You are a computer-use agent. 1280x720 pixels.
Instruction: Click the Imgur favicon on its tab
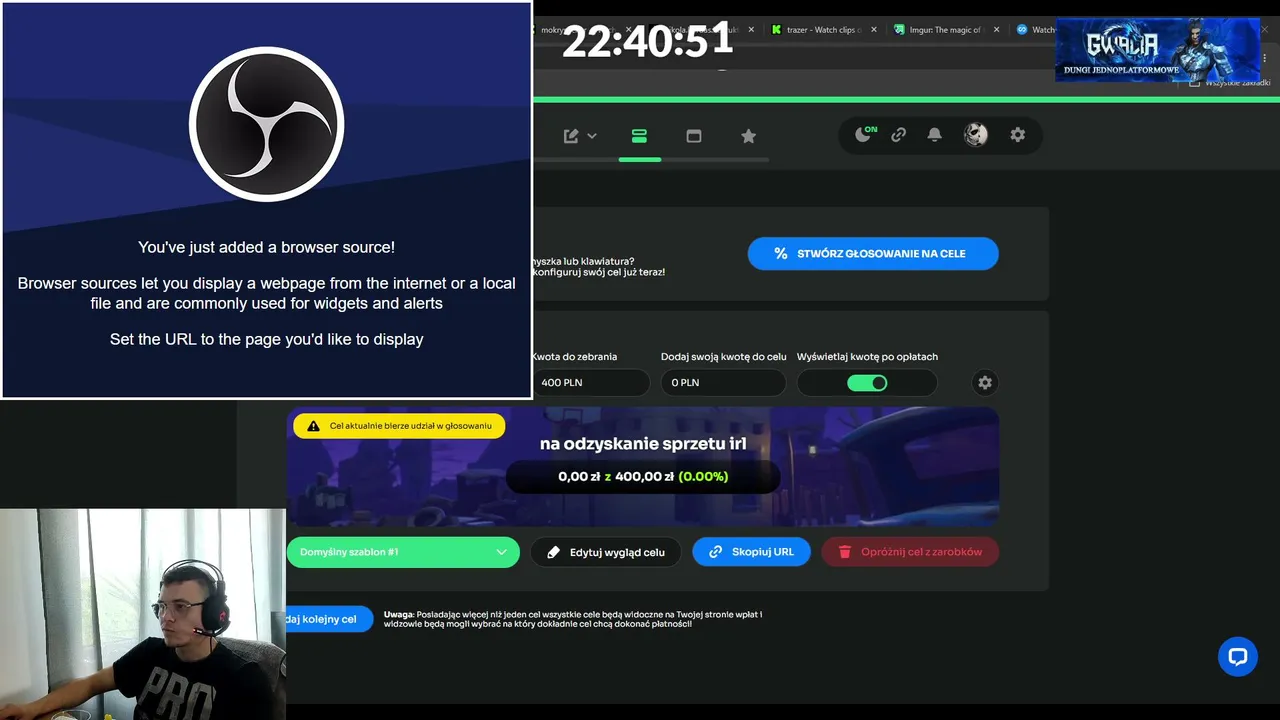(x=899, y=30)
